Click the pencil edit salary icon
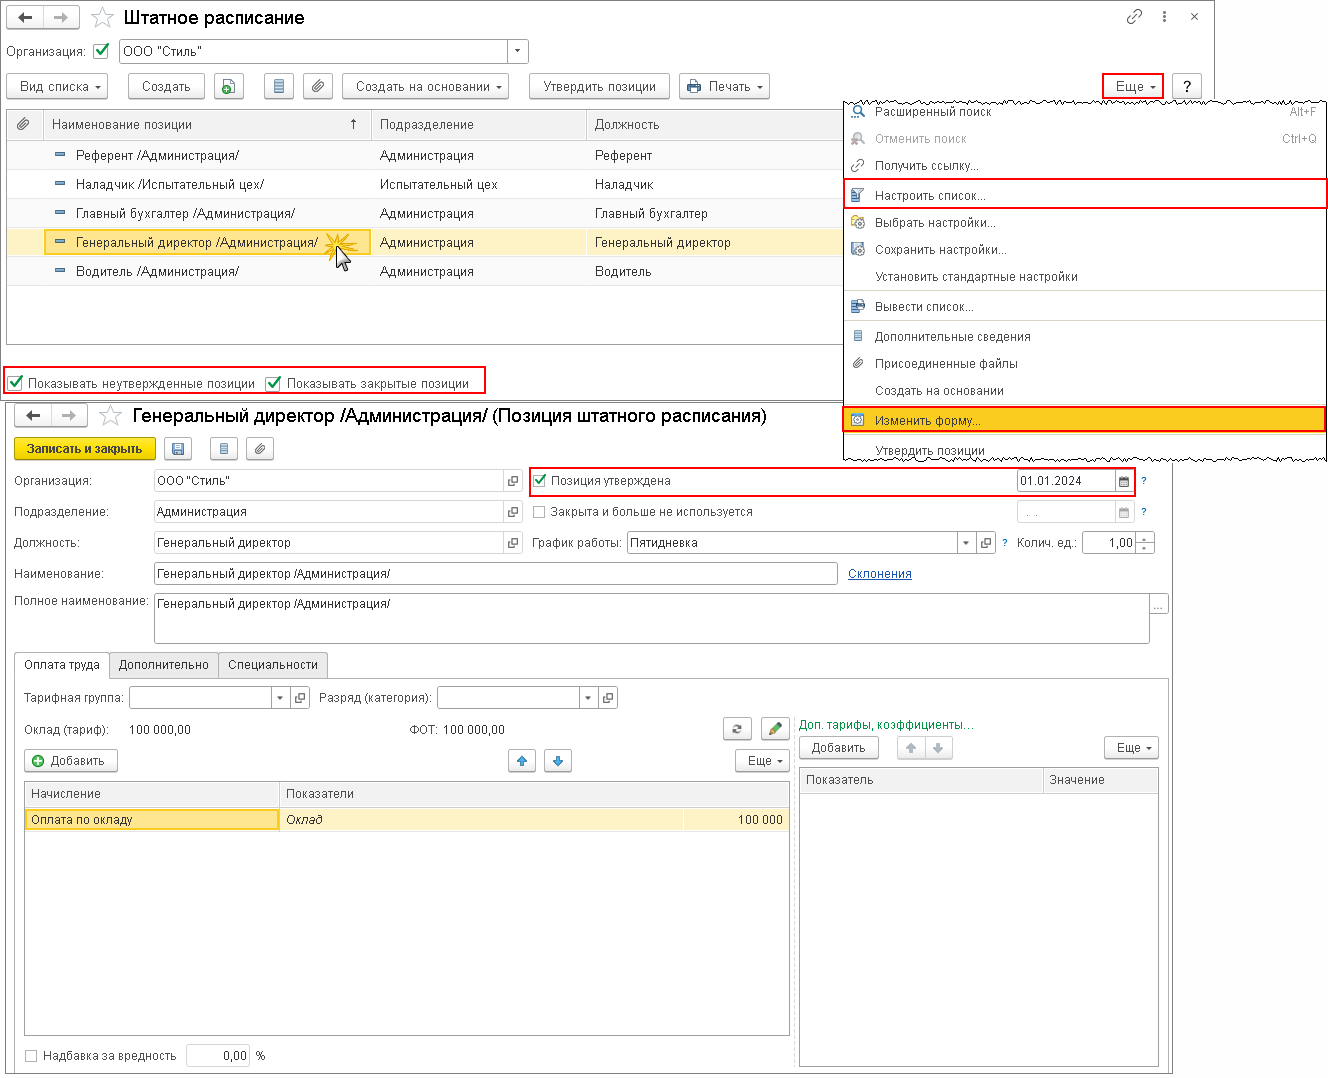Screen dimensions: 1328x1078 775,729
